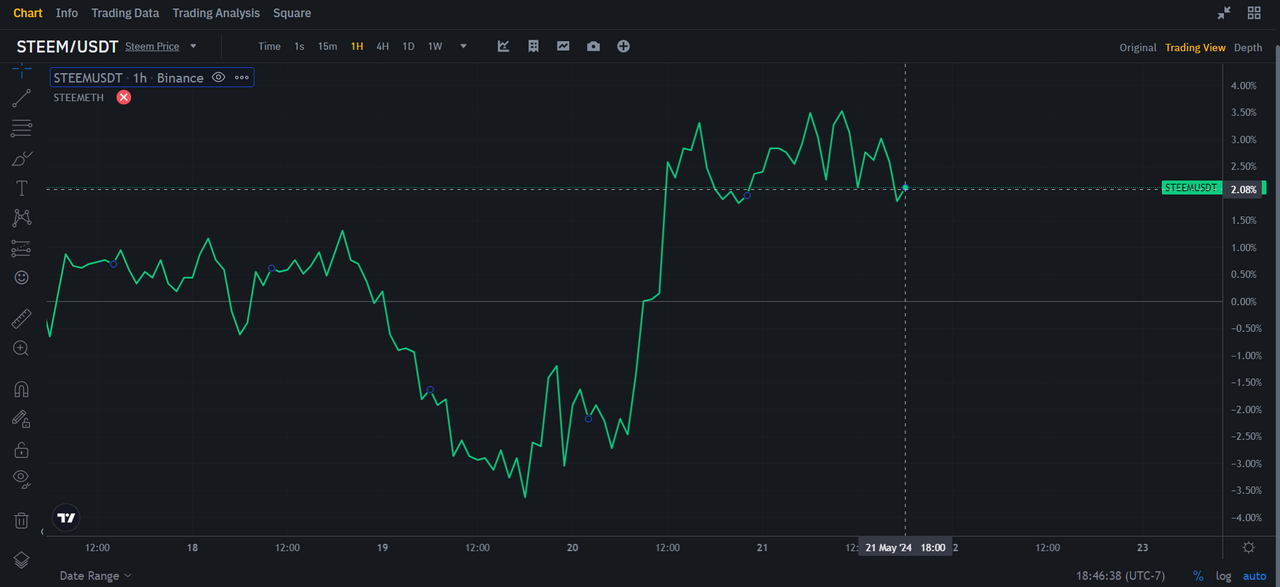Expand the pair dropdown arrow beside Steem Price
Image resolution: width=1280 pixels, height=587 pixels.
pyautogui.click(x=194, y=46)
